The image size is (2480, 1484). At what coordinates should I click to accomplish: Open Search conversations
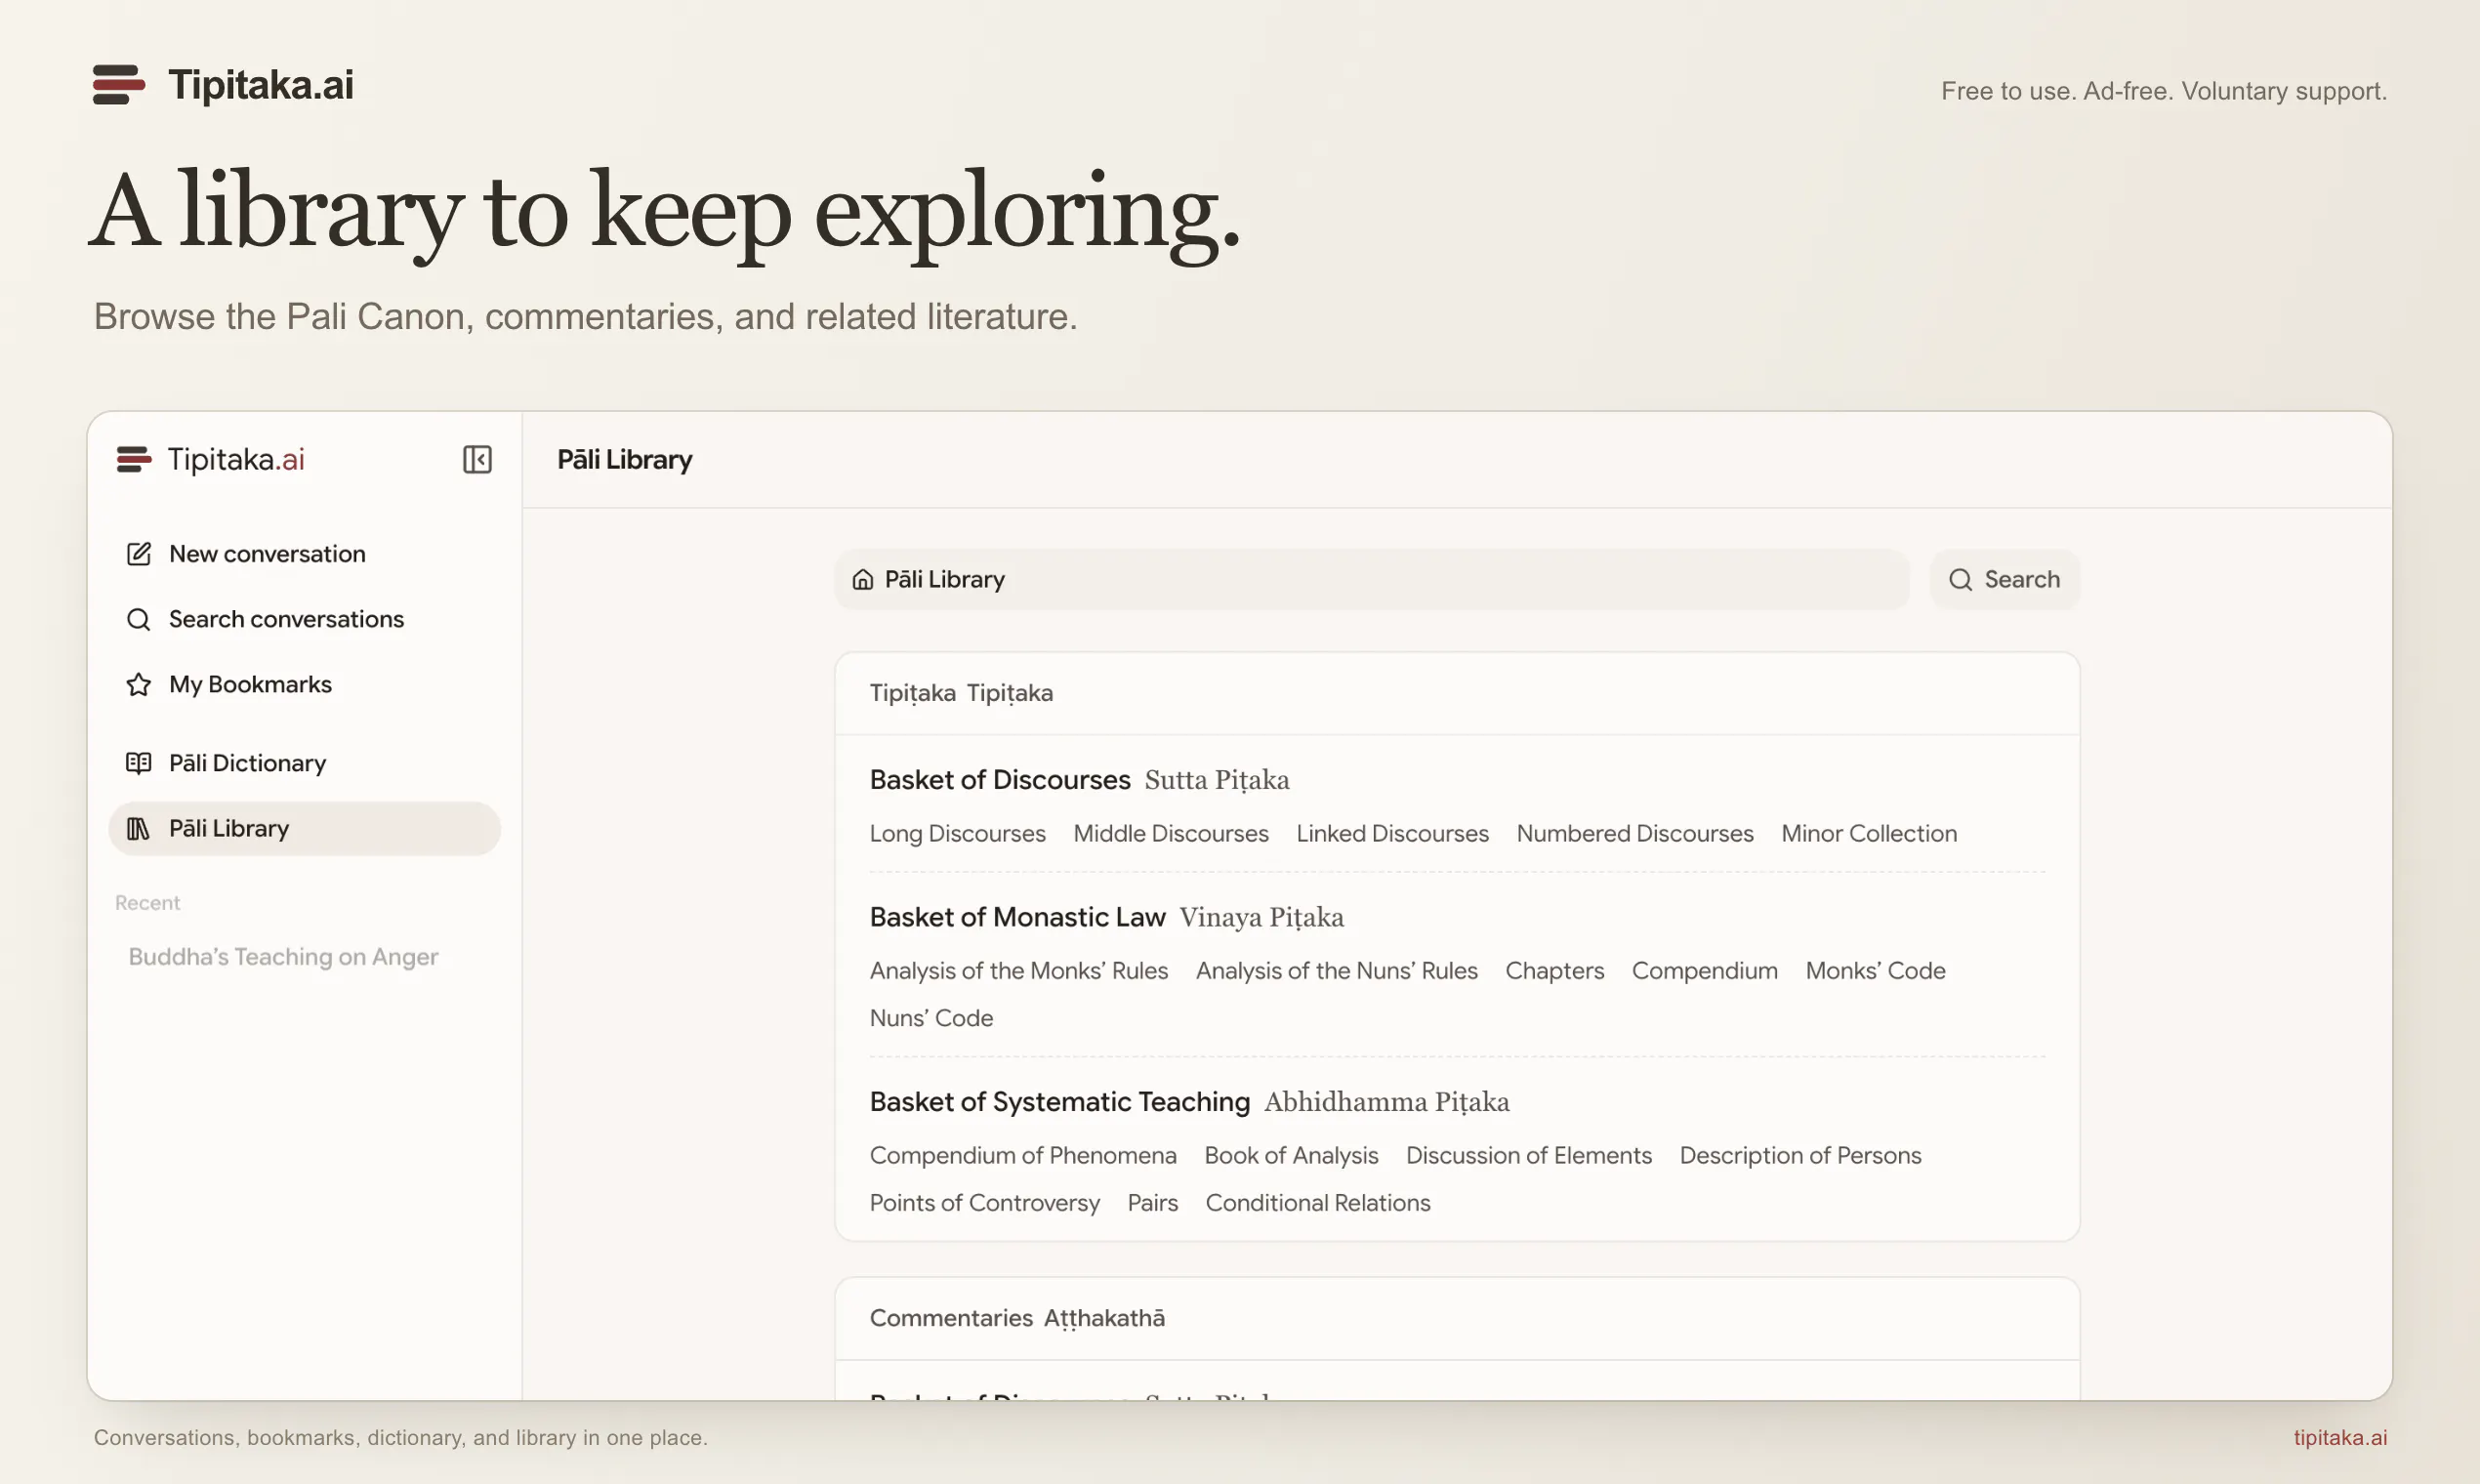point(304,619)
